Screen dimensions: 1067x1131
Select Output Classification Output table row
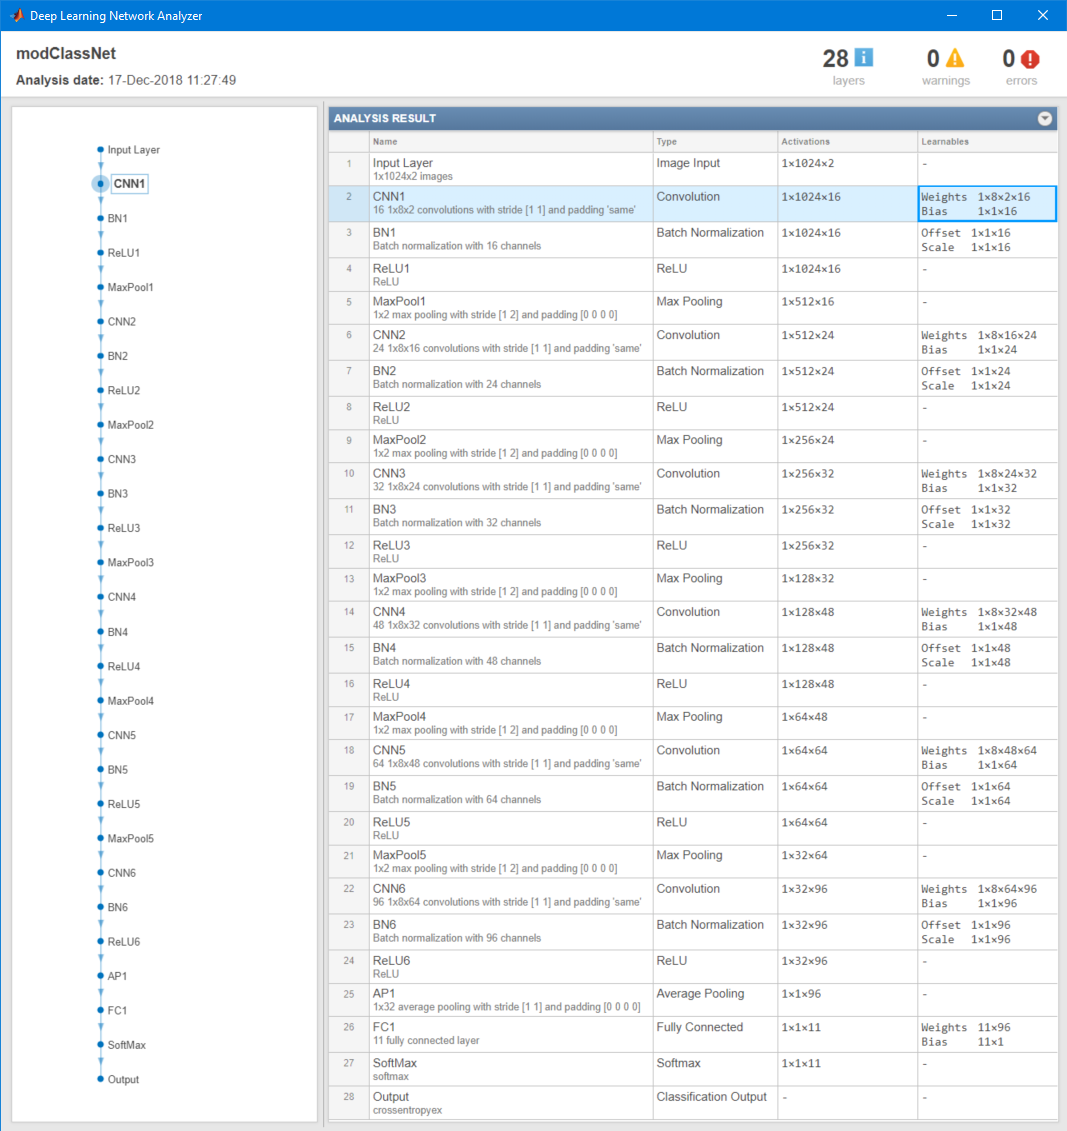click(x=693, y=1103)
